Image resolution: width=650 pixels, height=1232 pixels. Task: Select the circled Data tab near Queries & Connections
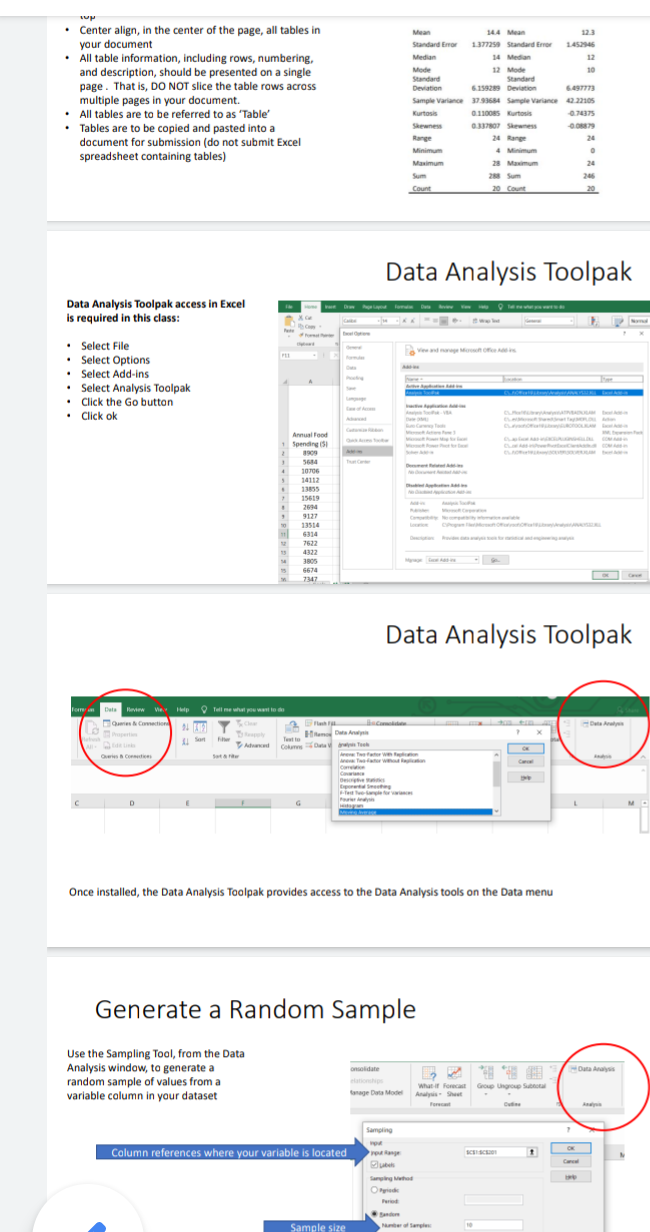tap(113, 709)
